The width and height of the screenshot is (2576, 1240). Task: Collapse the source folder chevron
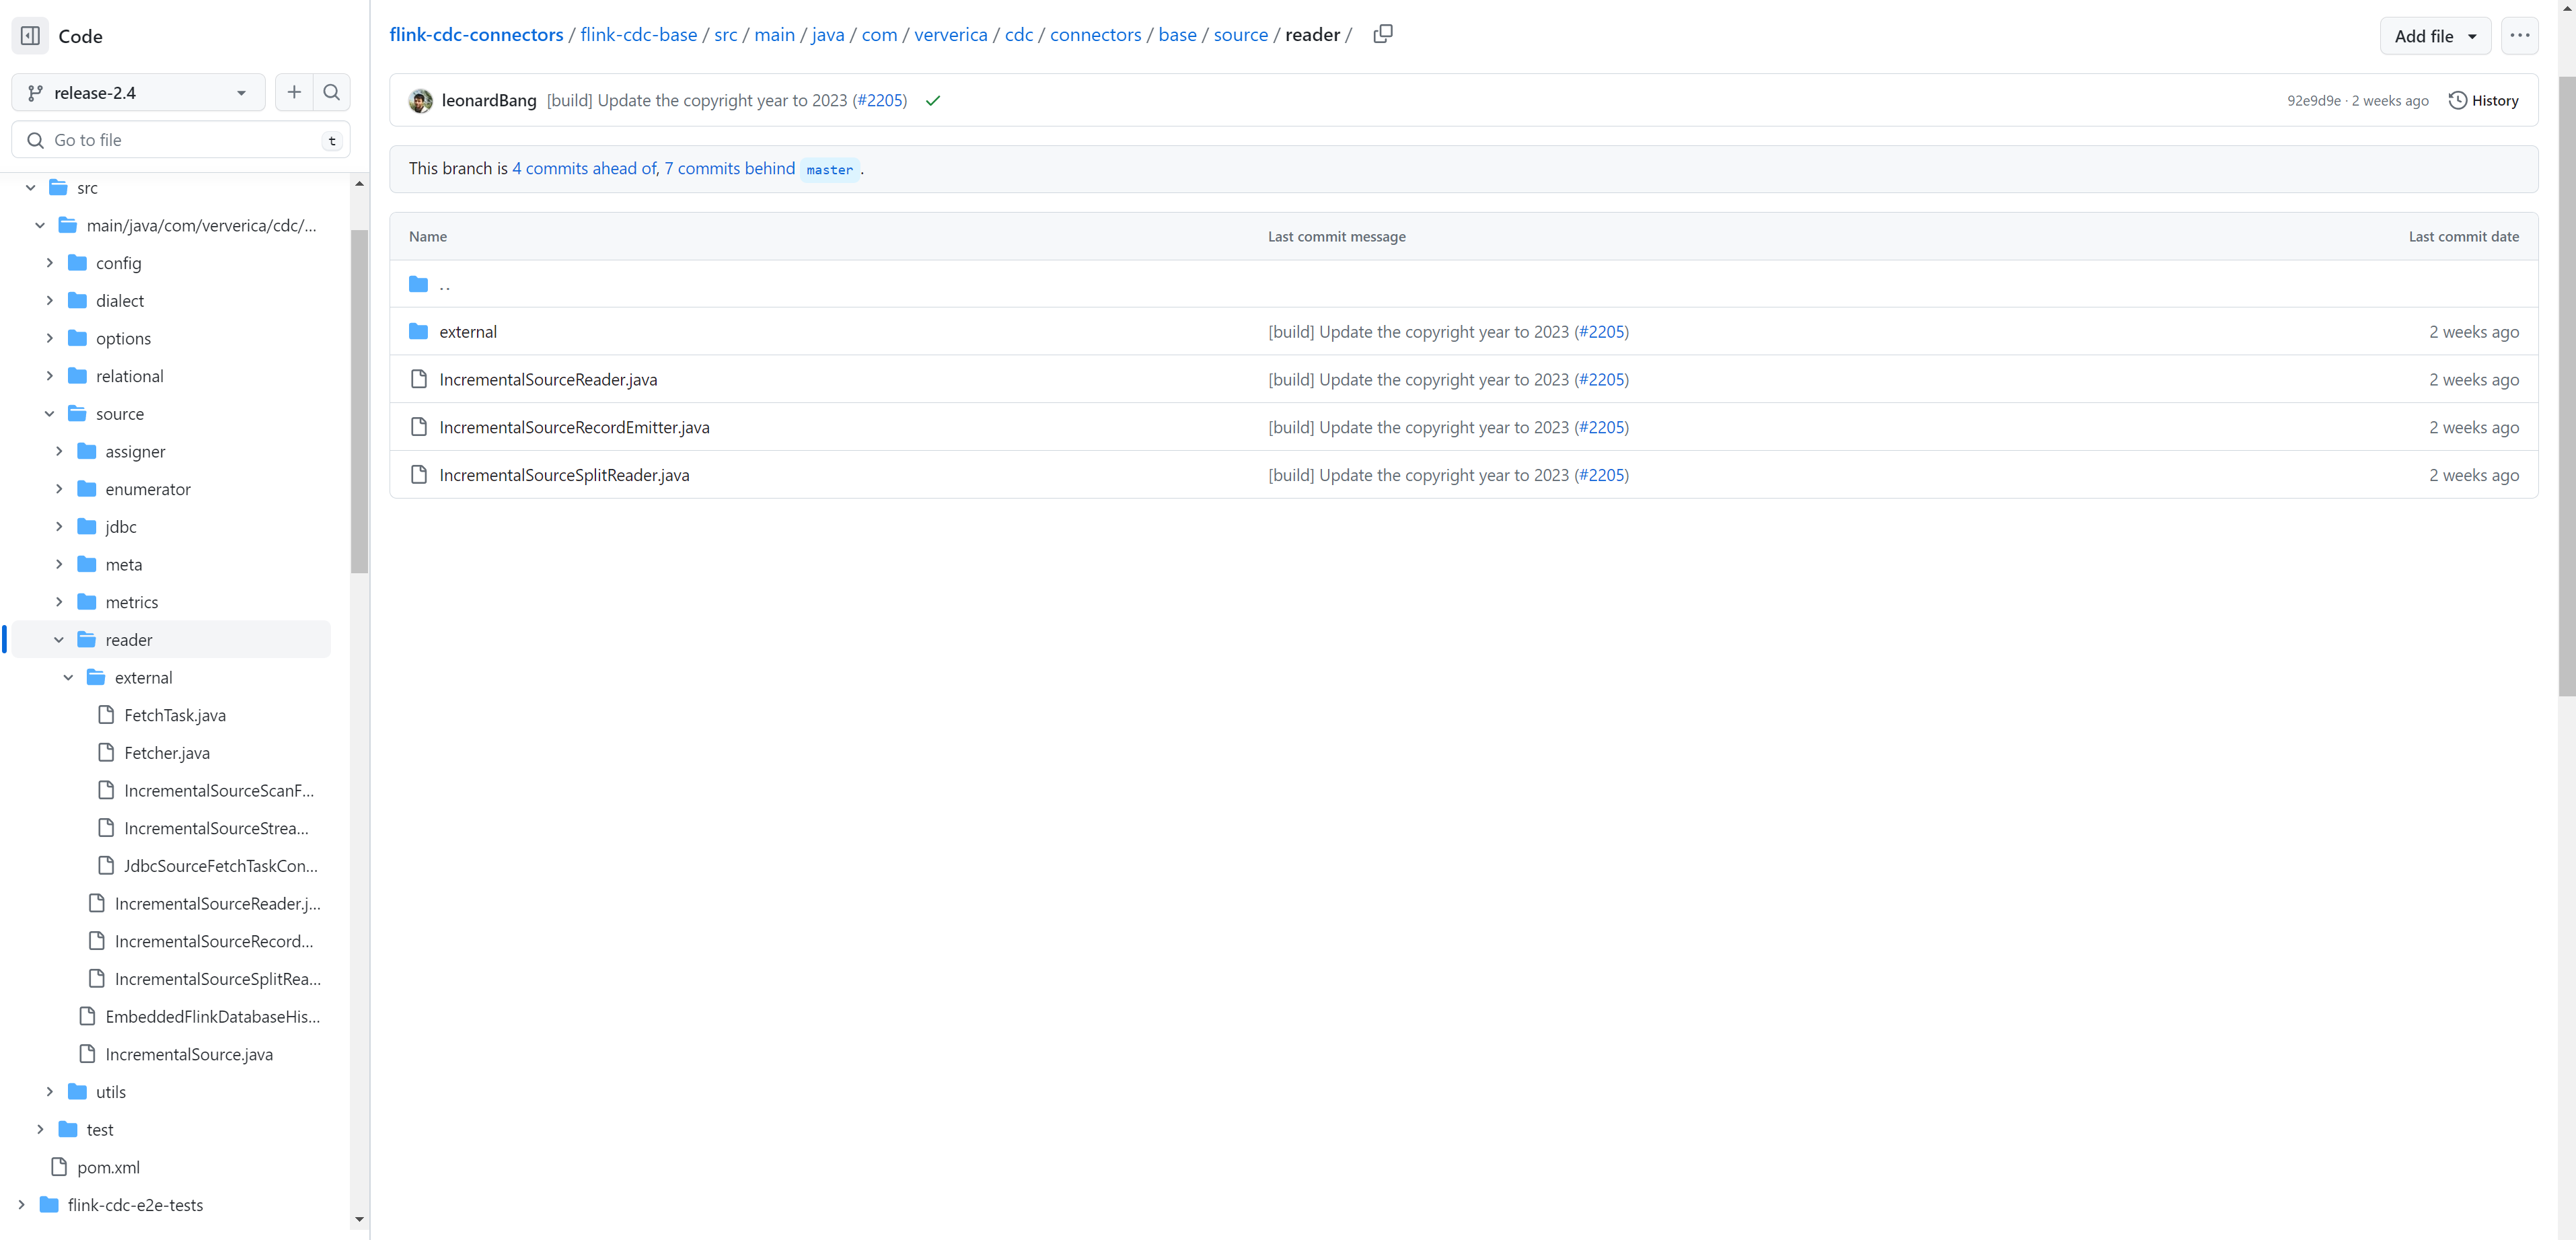click(x=49, y=414)
